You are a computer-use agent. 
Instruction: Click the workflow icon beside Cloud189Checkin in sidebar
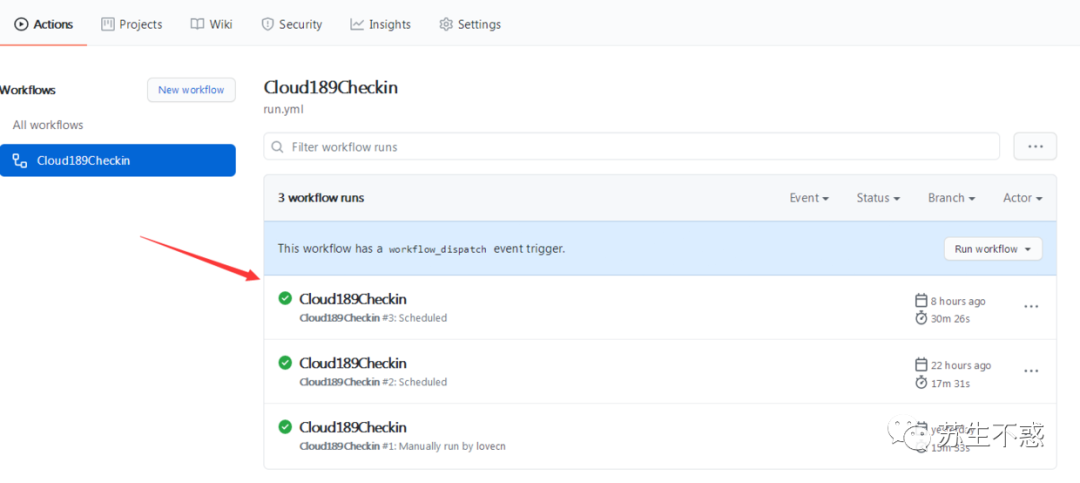point(21,161)
